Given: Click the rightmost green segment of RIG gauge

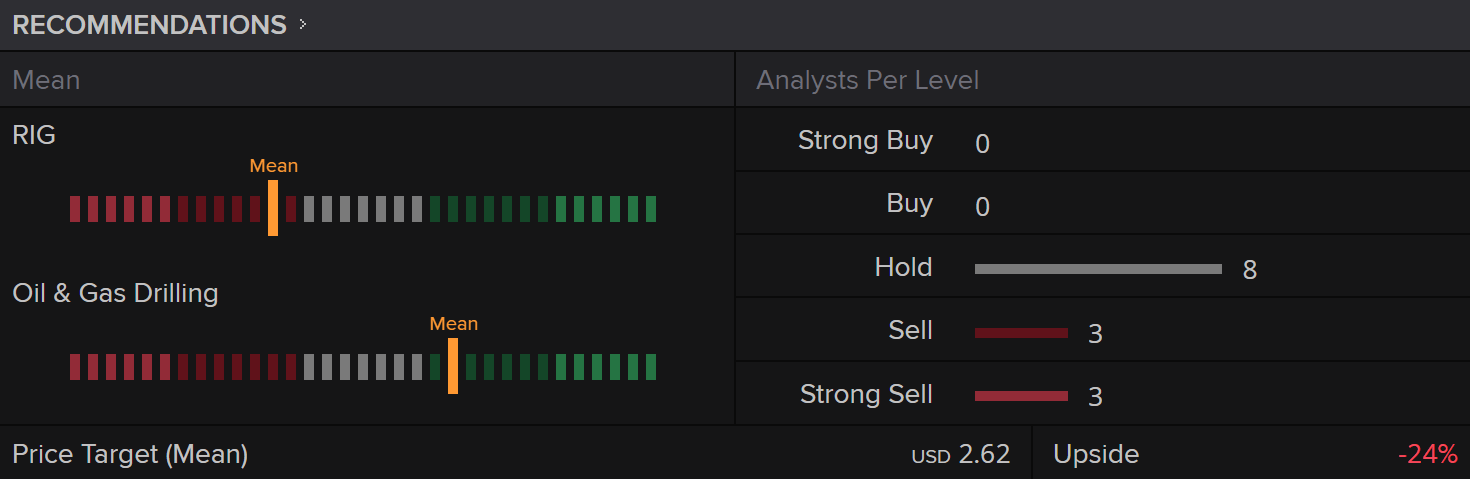Looking at the screenshot, I should [x=651, y=209].
